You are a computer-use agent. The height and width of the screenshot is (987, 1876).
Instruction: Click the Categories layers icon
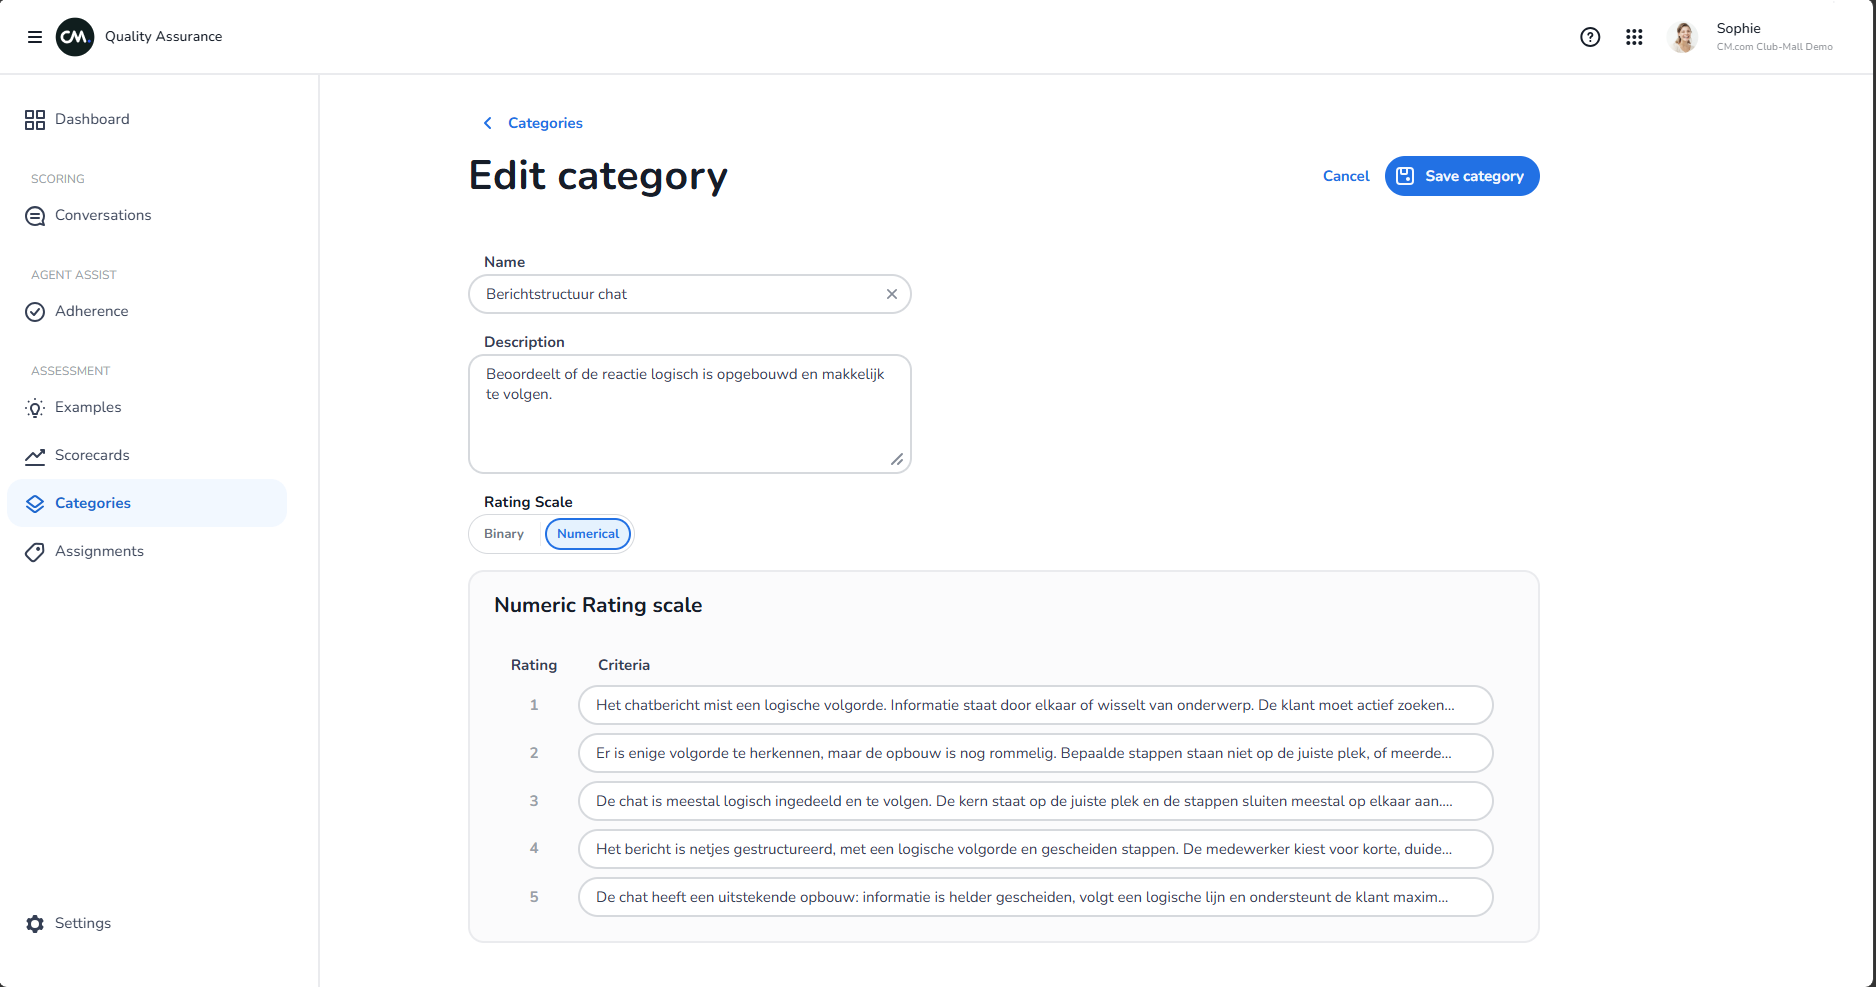[35, 504]
